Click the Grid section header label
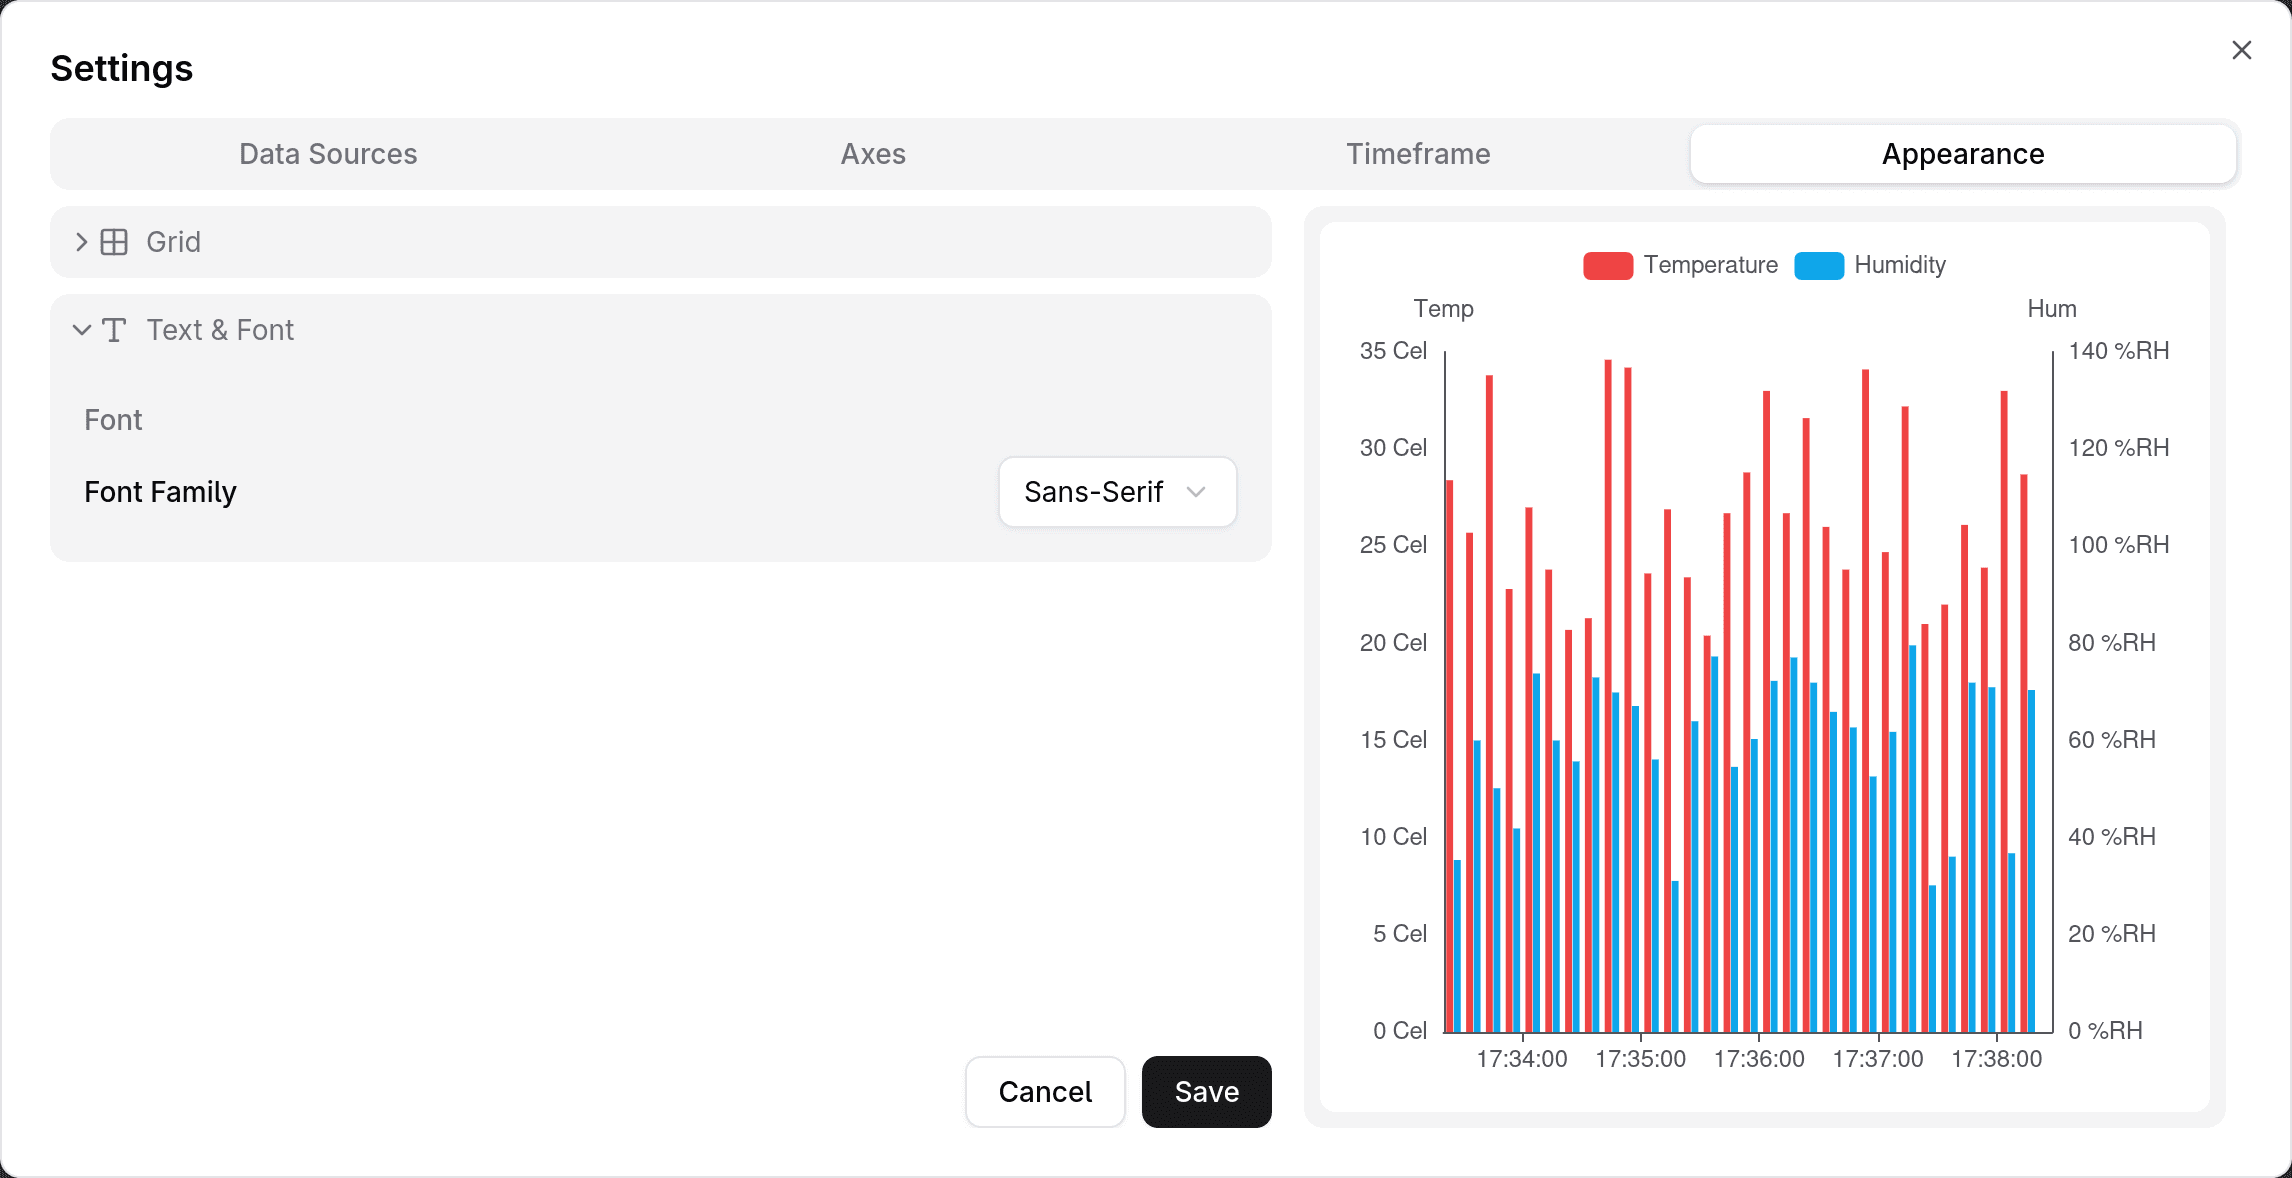This screenshot has width=2292, height=1178. [x=173, y=242]
